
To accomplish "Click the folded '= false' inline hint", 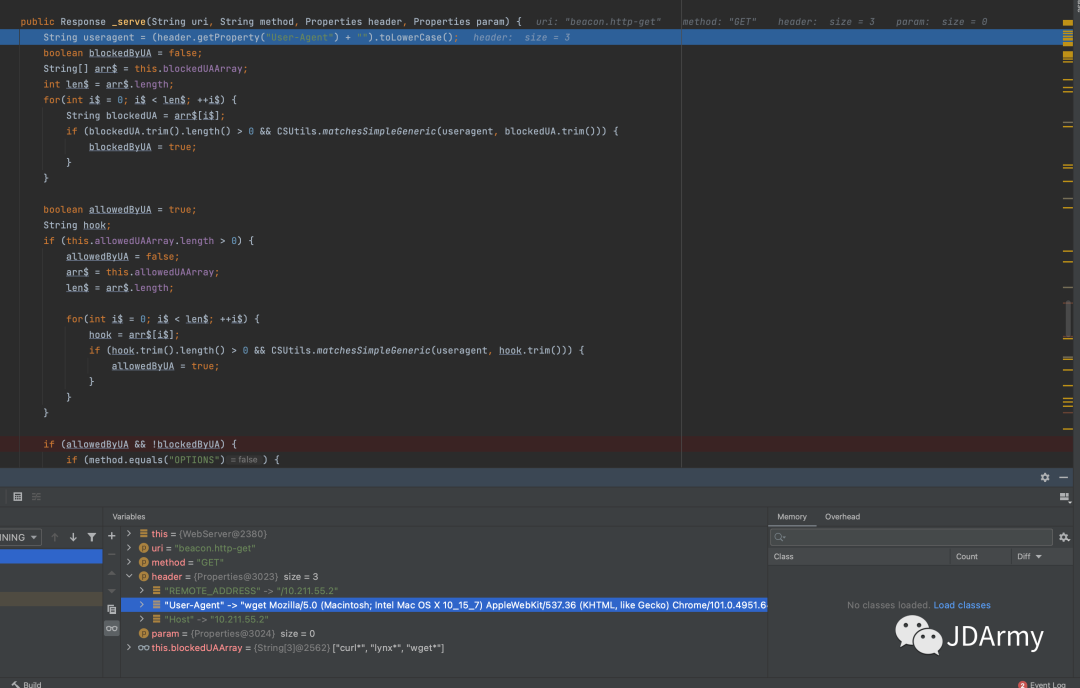I will click(243, 460).
